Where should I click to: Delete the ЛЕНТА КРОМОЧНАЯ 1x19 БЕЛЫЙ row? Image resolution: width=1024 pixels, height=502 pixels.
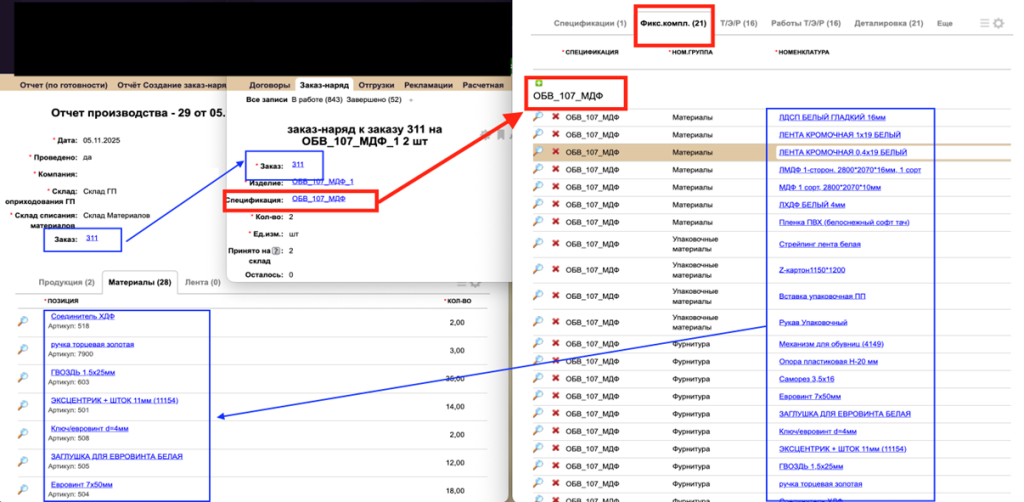[555, 134]
